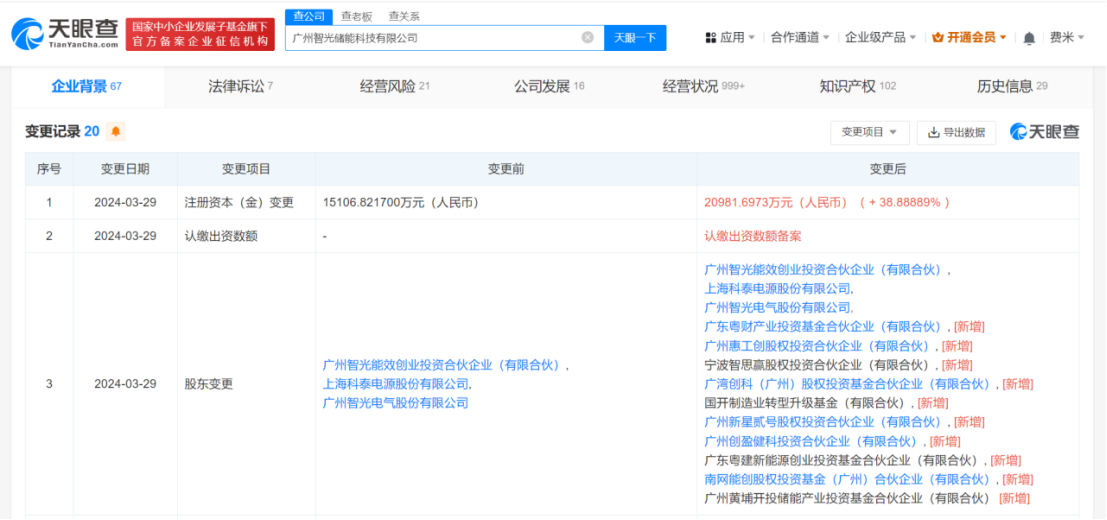Clear the search box with the X icon
1107x520 pixels.
click(587, 38)
